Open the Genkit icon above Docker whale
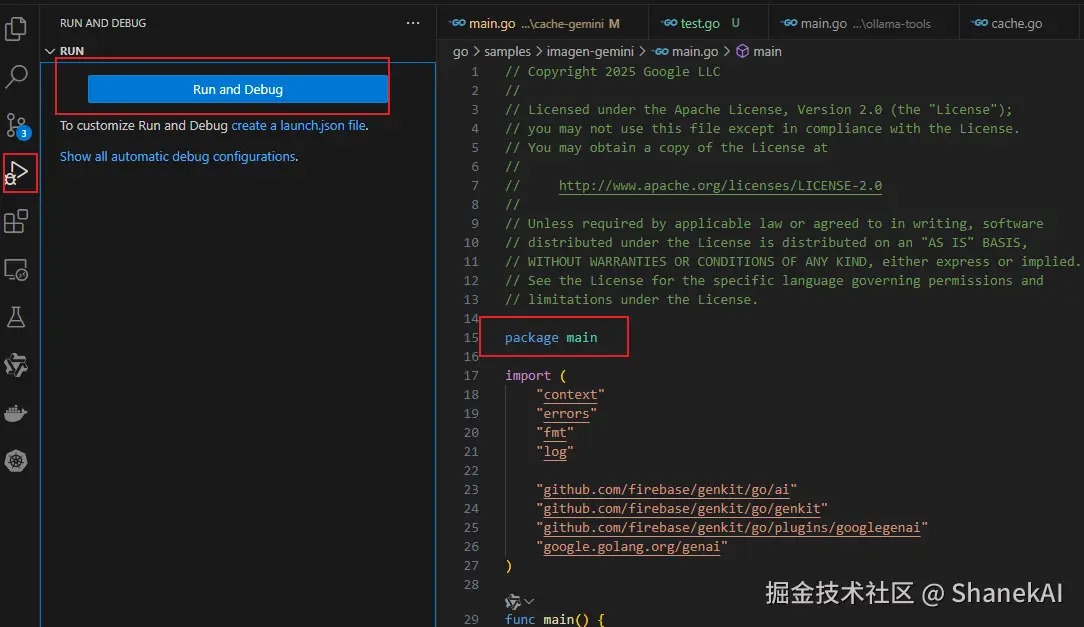 [16, 365]
